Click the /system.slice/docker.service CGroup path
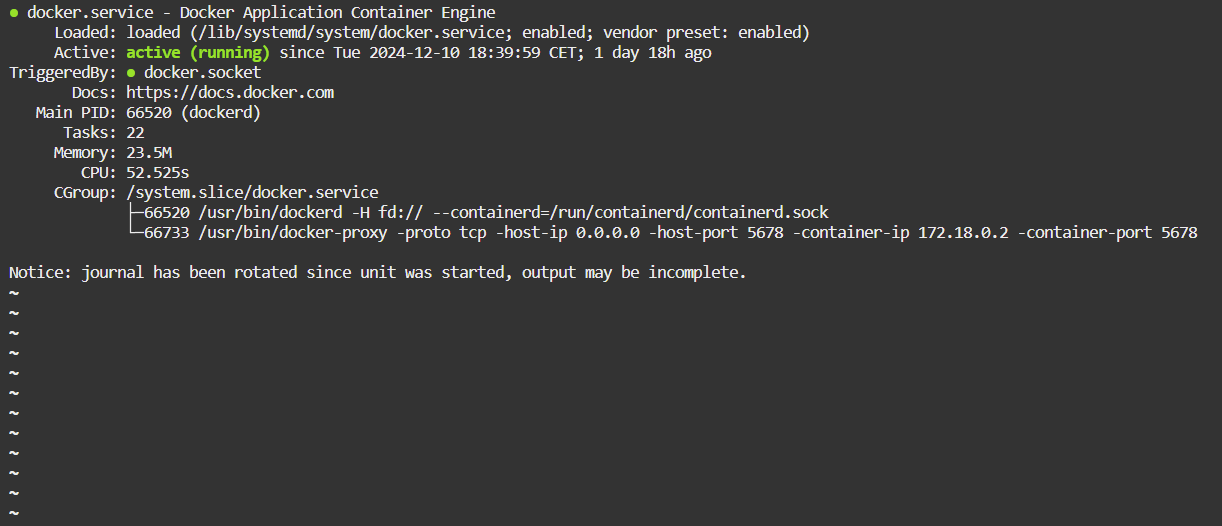 (x=252, y=193)
